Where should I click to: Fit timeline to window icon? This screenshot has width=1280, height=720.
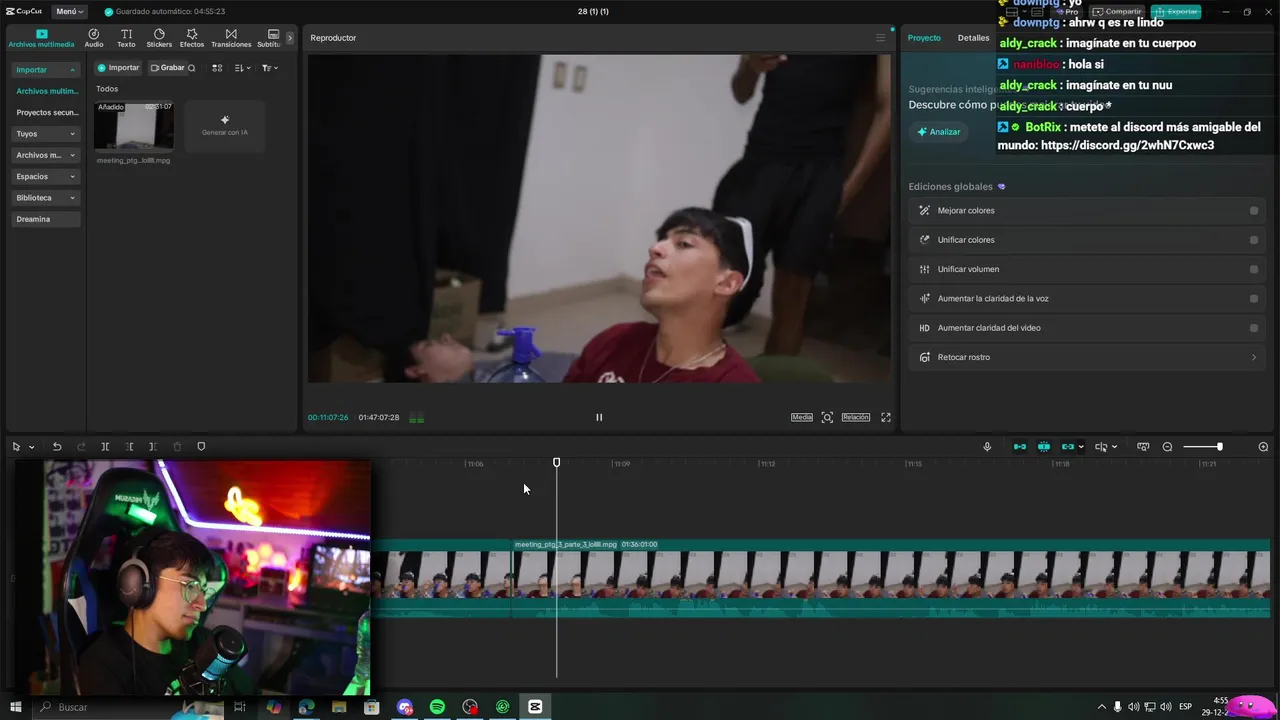tap(1143, 447)
